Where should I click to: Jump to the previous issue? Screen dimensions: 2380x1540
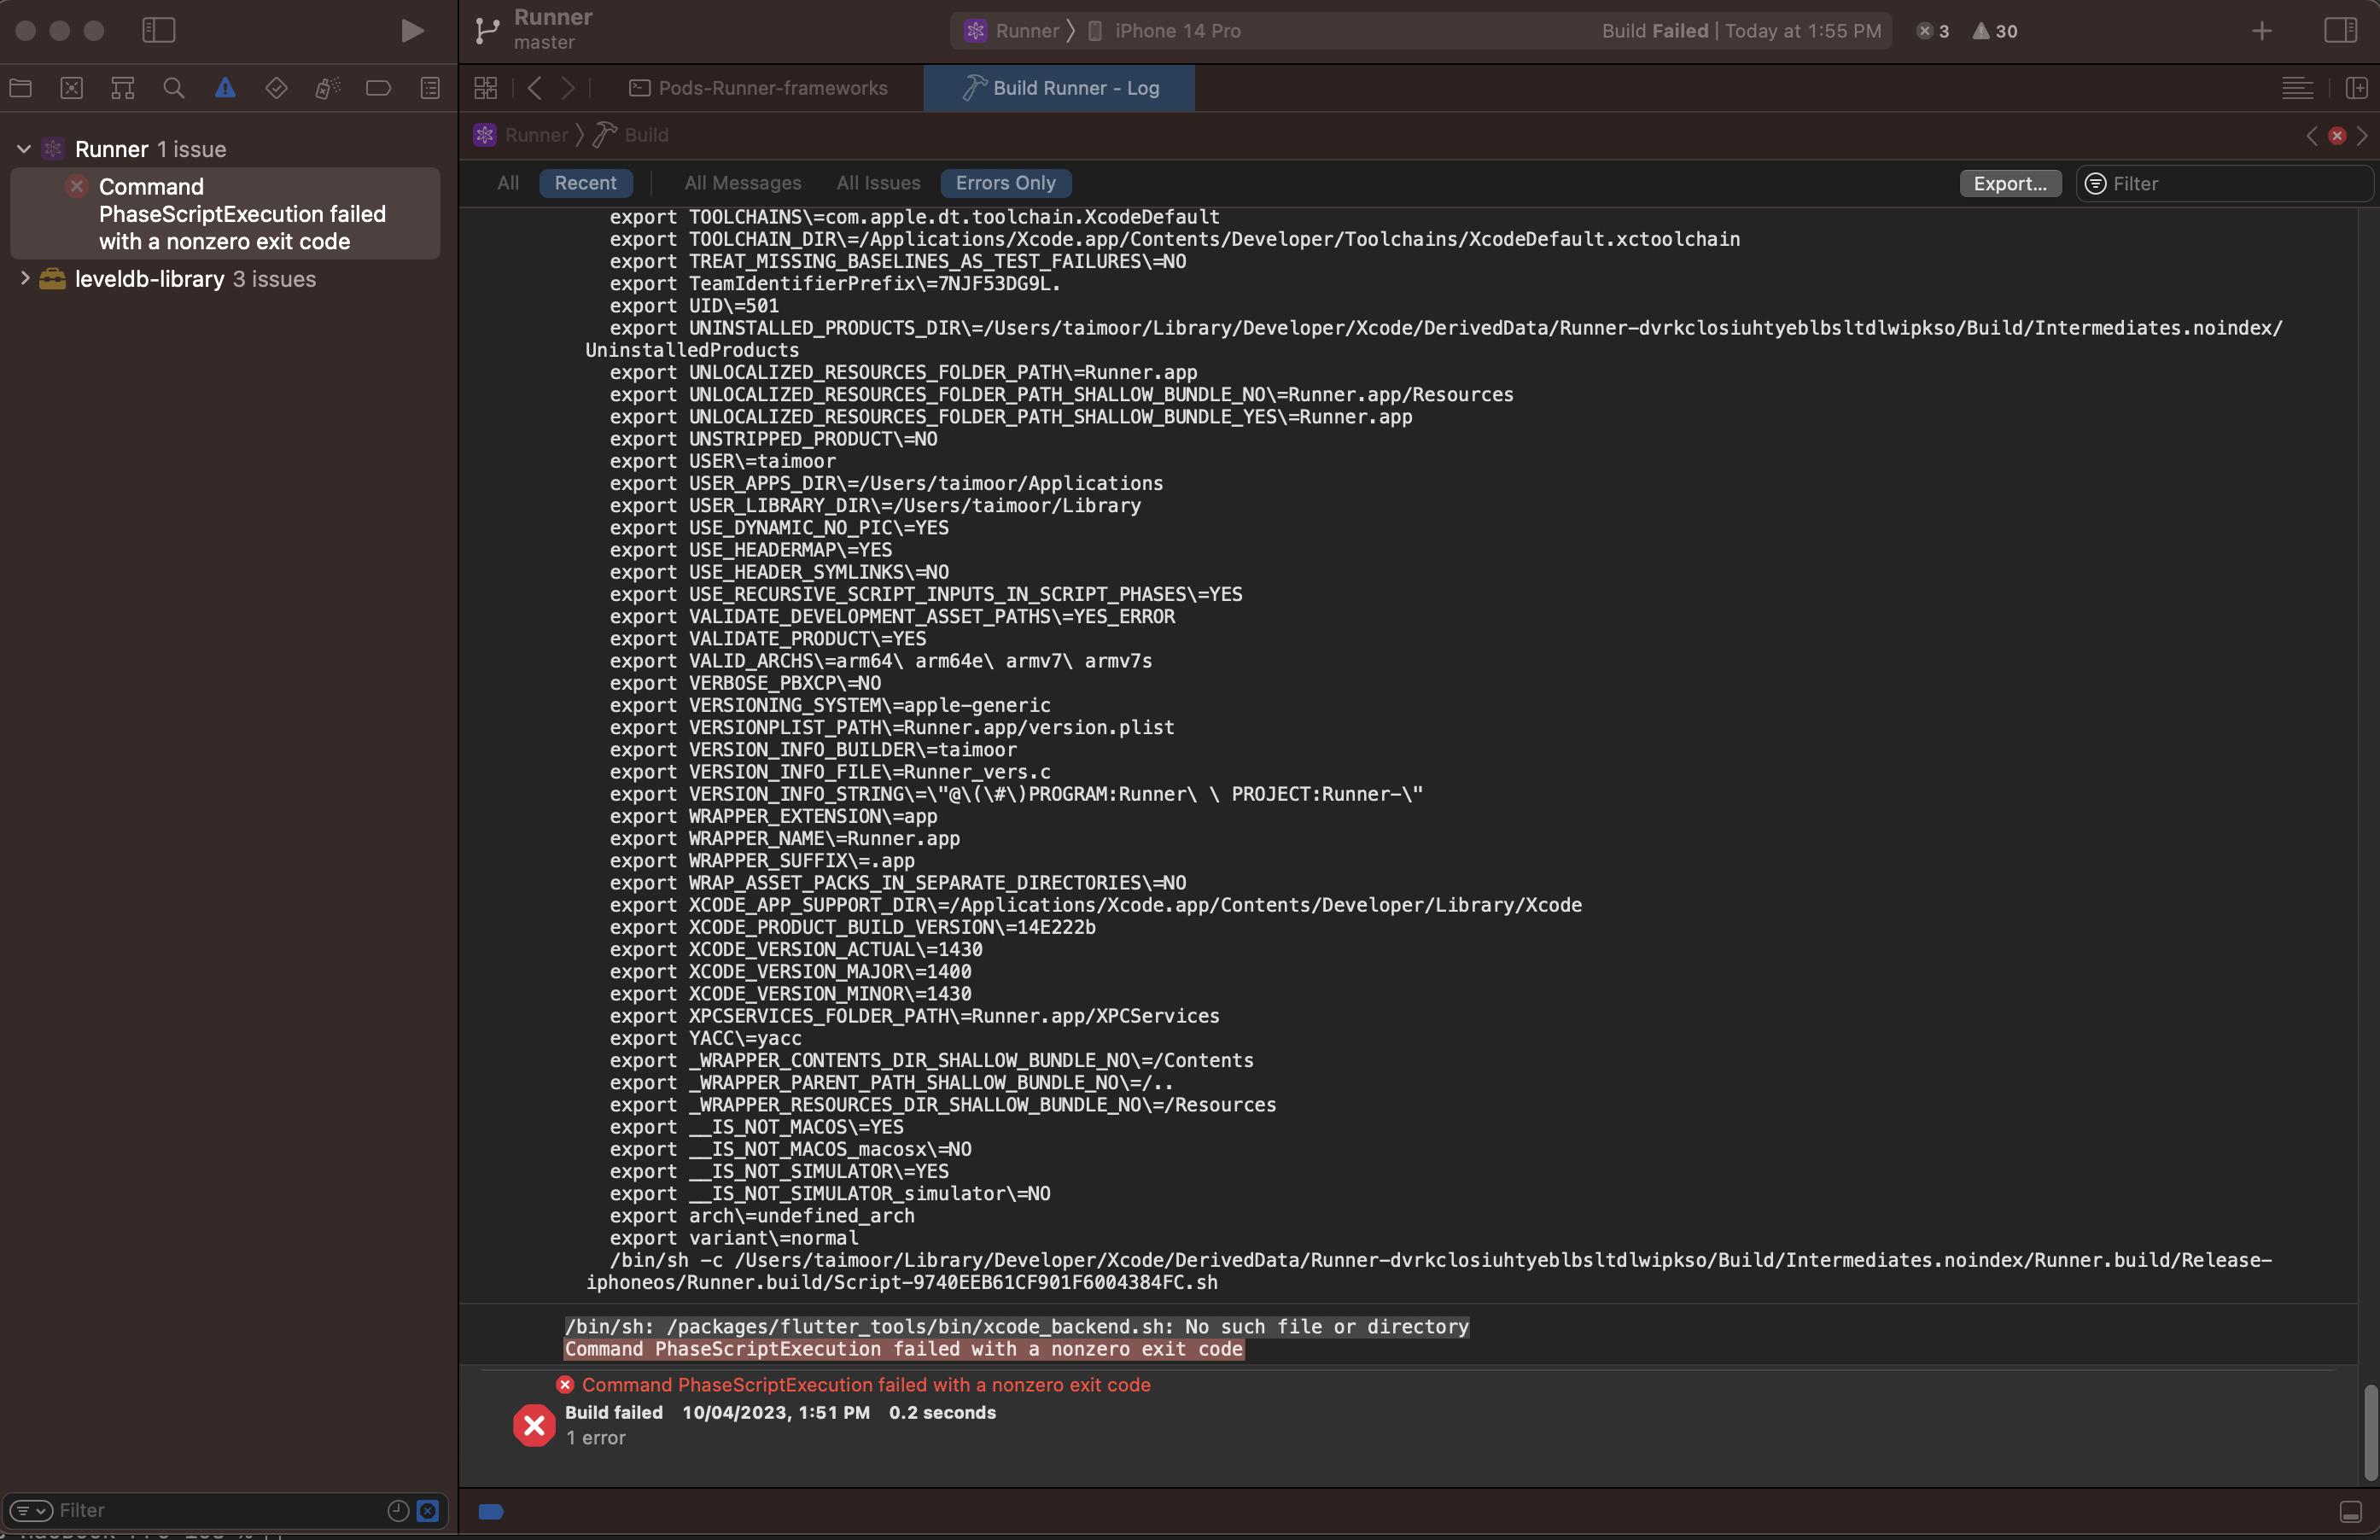click(2312, 135)
